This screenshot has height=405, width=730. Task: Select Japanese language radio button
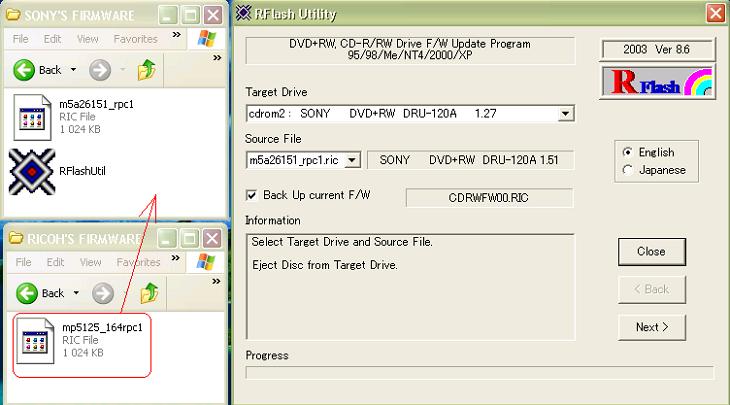point(628,170)
